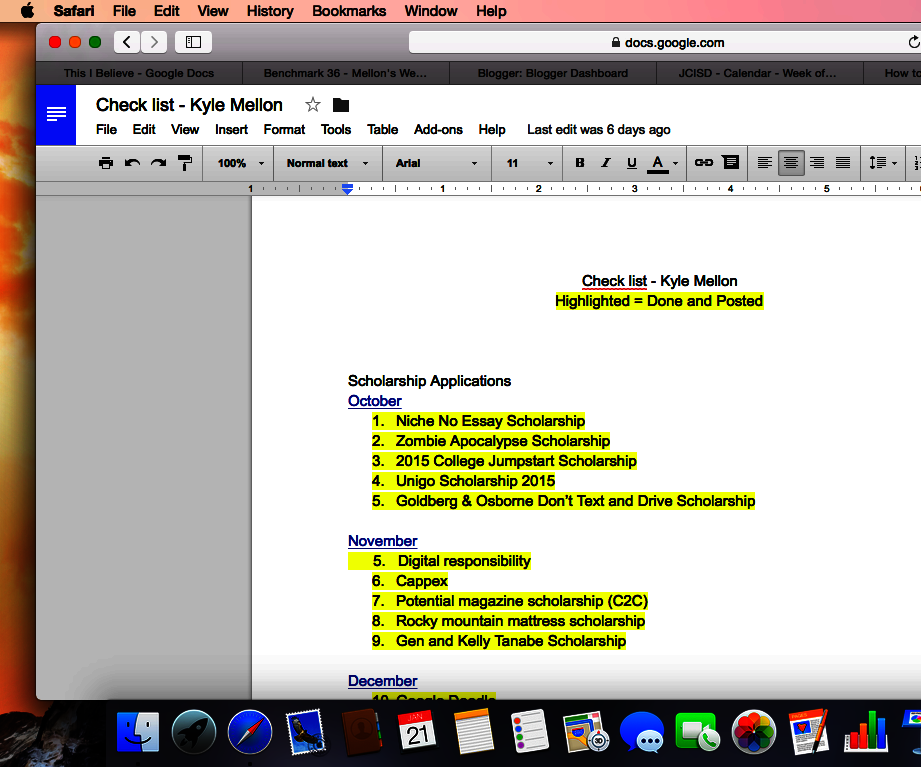Open the Docs Tools menu
The width and height of the screenshot is (921, 767).
(336, 130)
